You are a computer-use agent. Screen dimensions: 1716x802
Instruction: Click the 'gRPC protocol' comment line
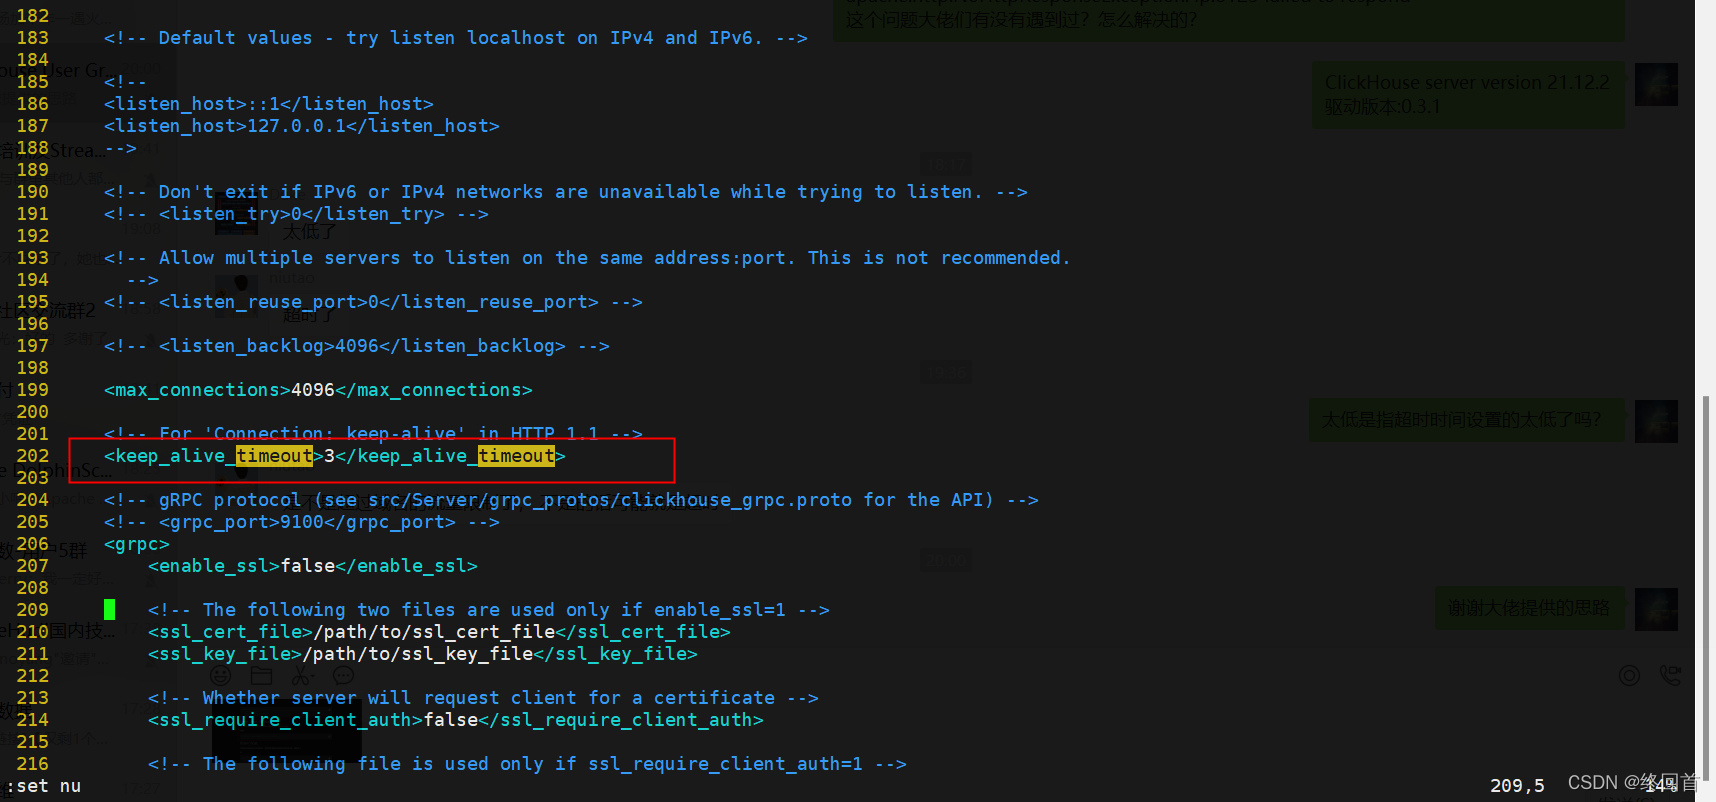pyautogui.click(x=571, y=500)
